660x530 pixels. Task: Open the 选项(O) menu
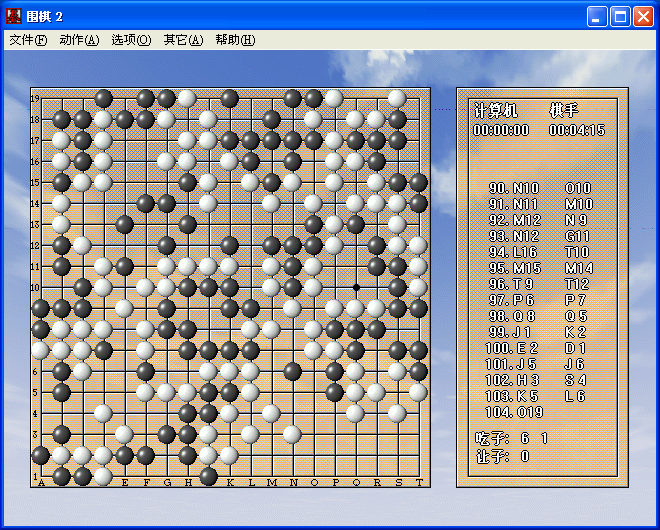(131, 40)
